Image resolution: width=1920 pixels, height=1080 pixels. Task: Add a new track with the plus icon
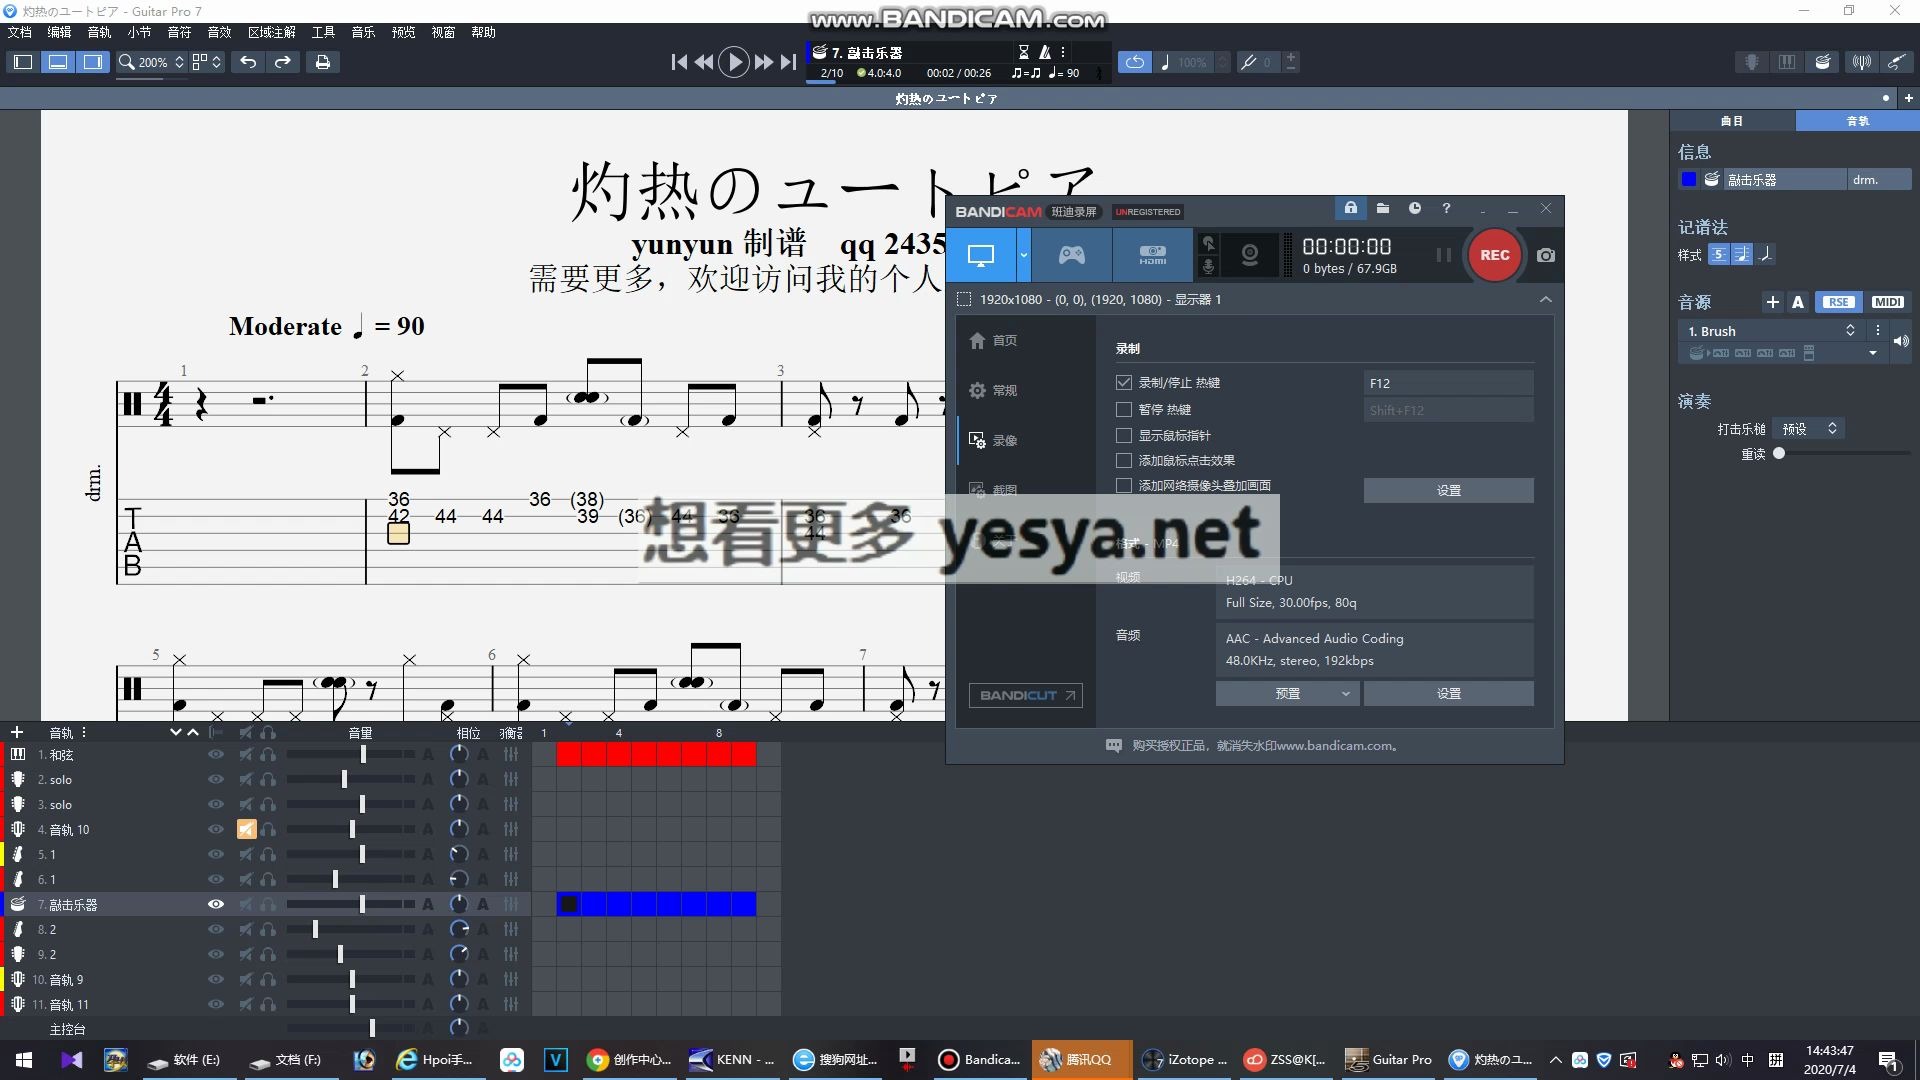16,732
